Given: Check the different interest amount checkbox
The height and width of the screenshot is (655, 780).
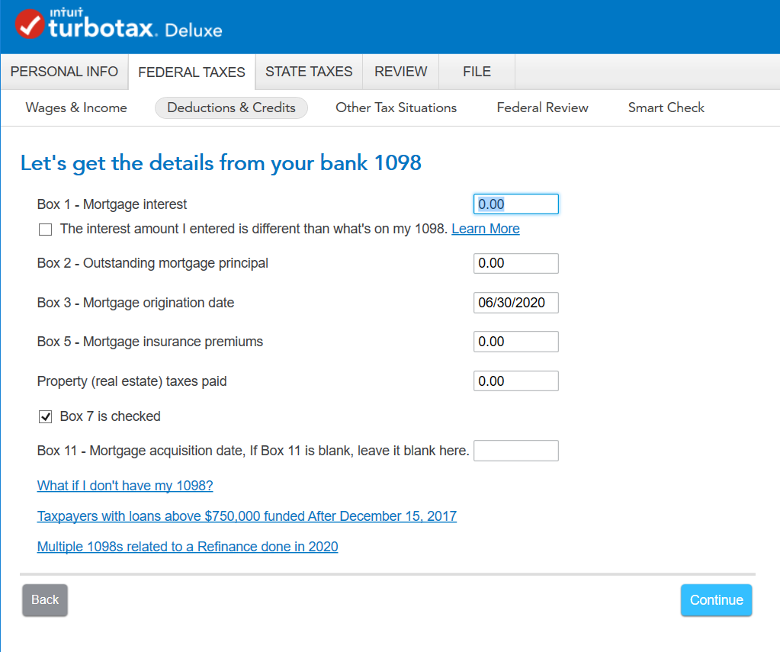Looking at the screenshot, I should 45,229.
